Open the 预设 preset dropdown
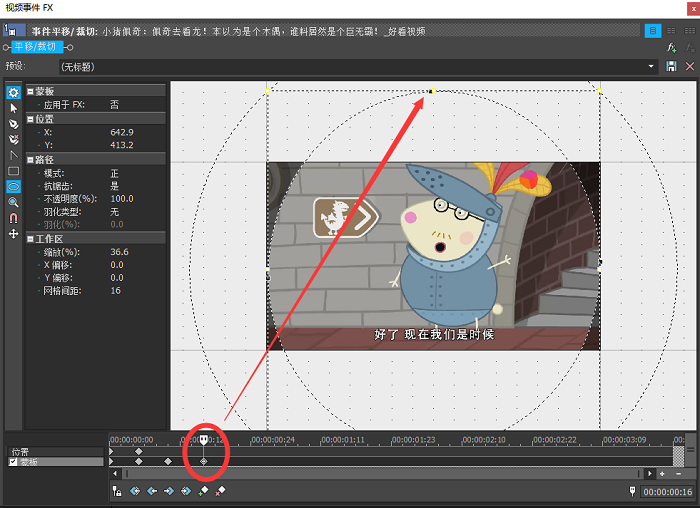Viewport: 700px width, 508px height. pos(651,67)
